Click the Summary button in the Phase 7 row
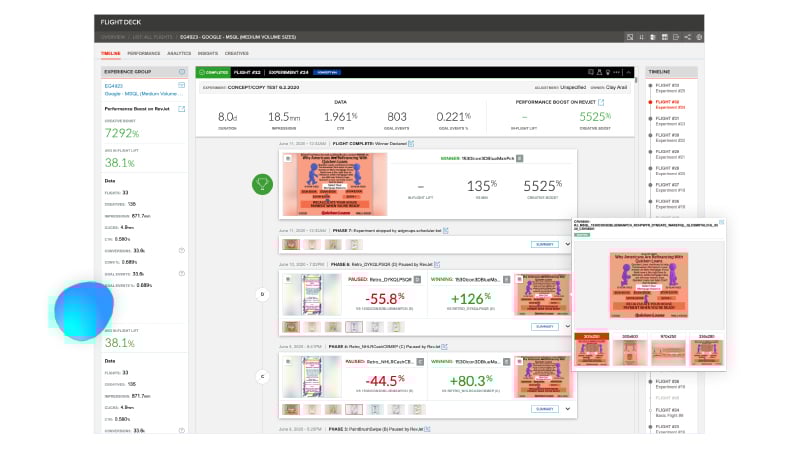This screenshot has height=450, width=800. pos(545,243)
